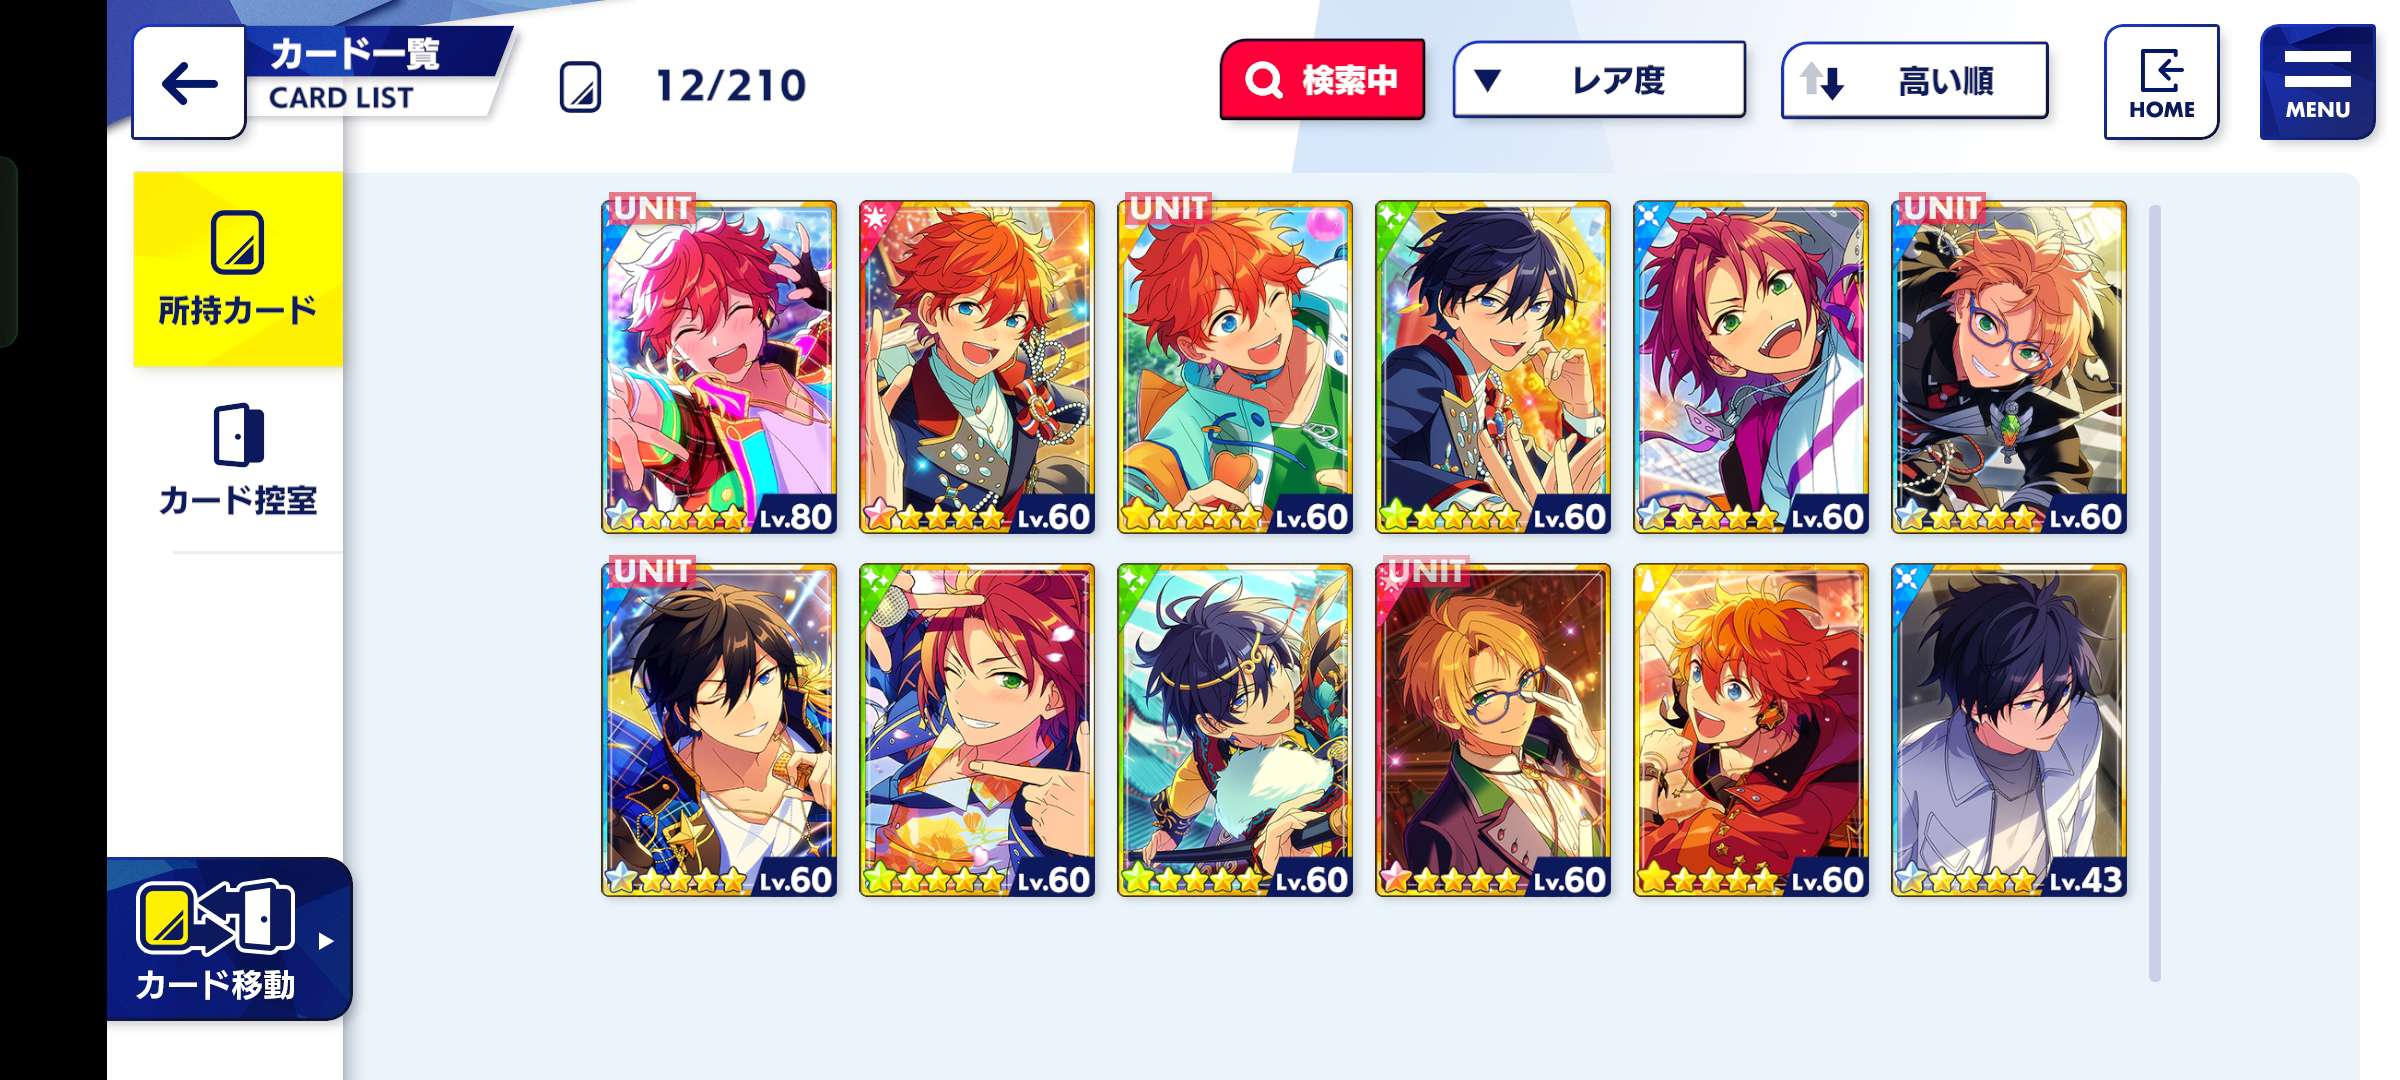The height and width of the screenshot is (1080, 2400).
Task: Click the door icon for カード控室
Action: pyautogui.click(x=238, y=434)
